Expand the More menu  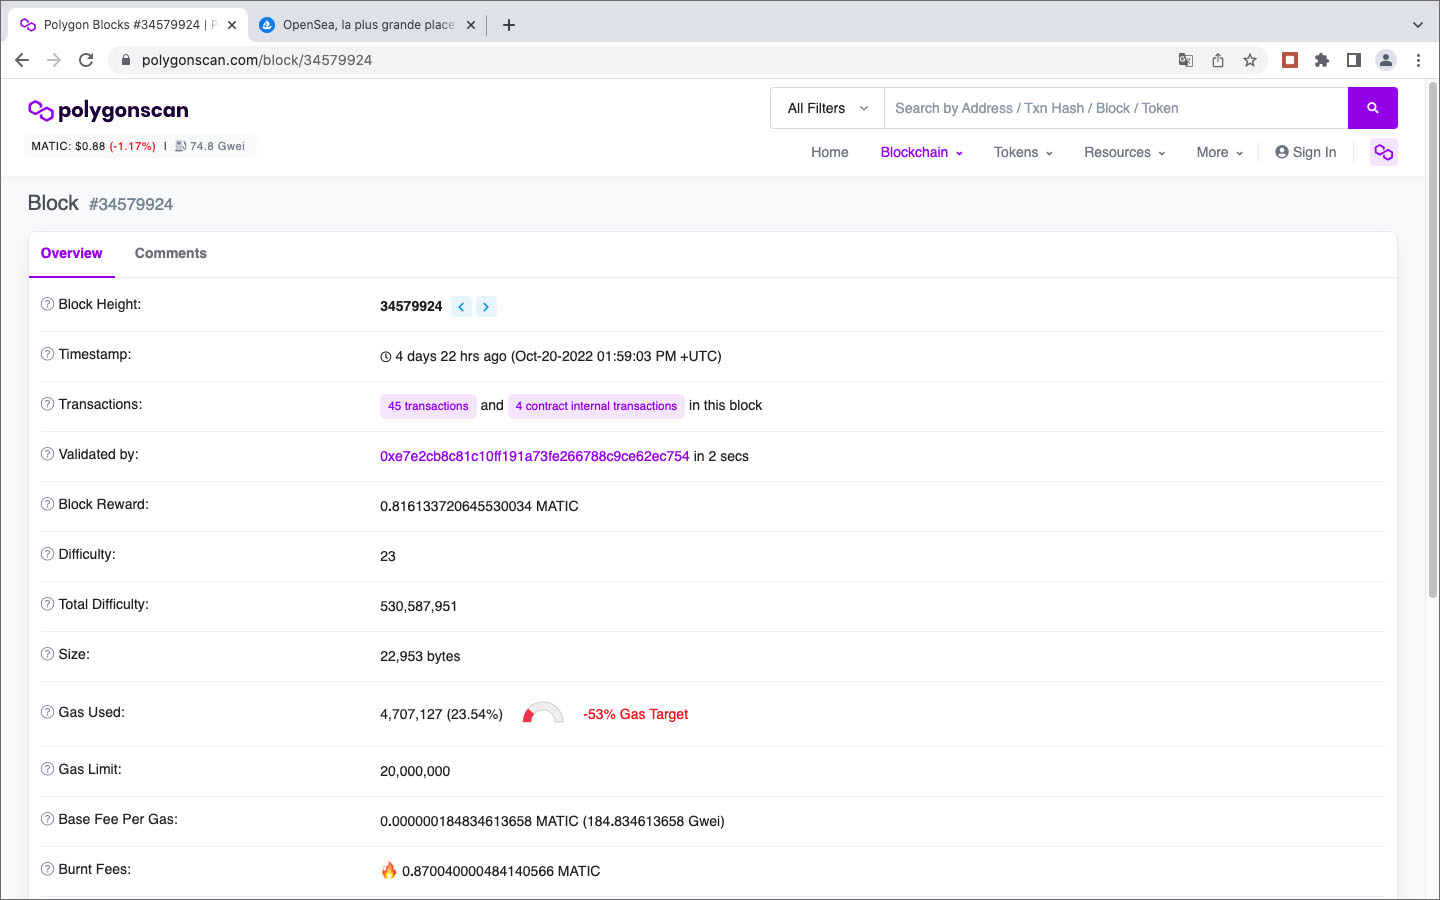(x=1219, y=152)
